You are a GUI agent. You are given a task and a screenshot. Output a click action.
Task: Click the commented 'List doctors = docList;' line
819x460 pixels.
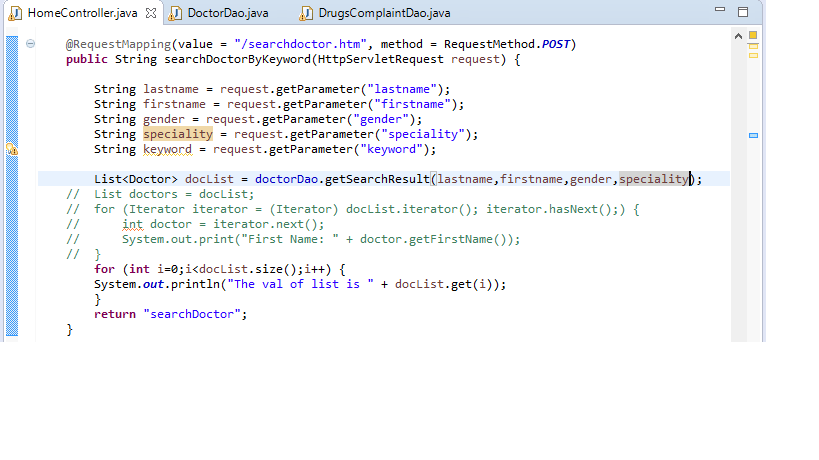(x=174, y=194)
